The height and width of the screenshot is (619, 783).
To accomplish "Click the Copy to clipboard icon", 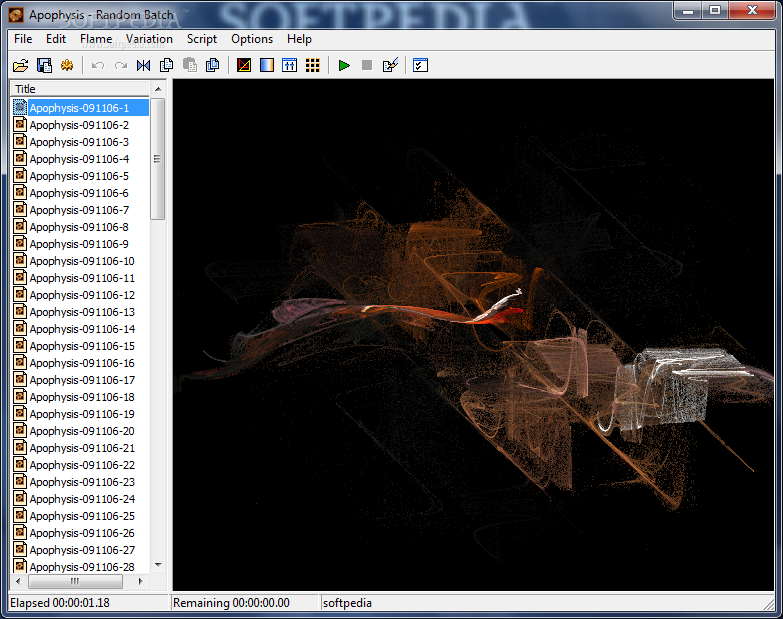I will (166, 65).
